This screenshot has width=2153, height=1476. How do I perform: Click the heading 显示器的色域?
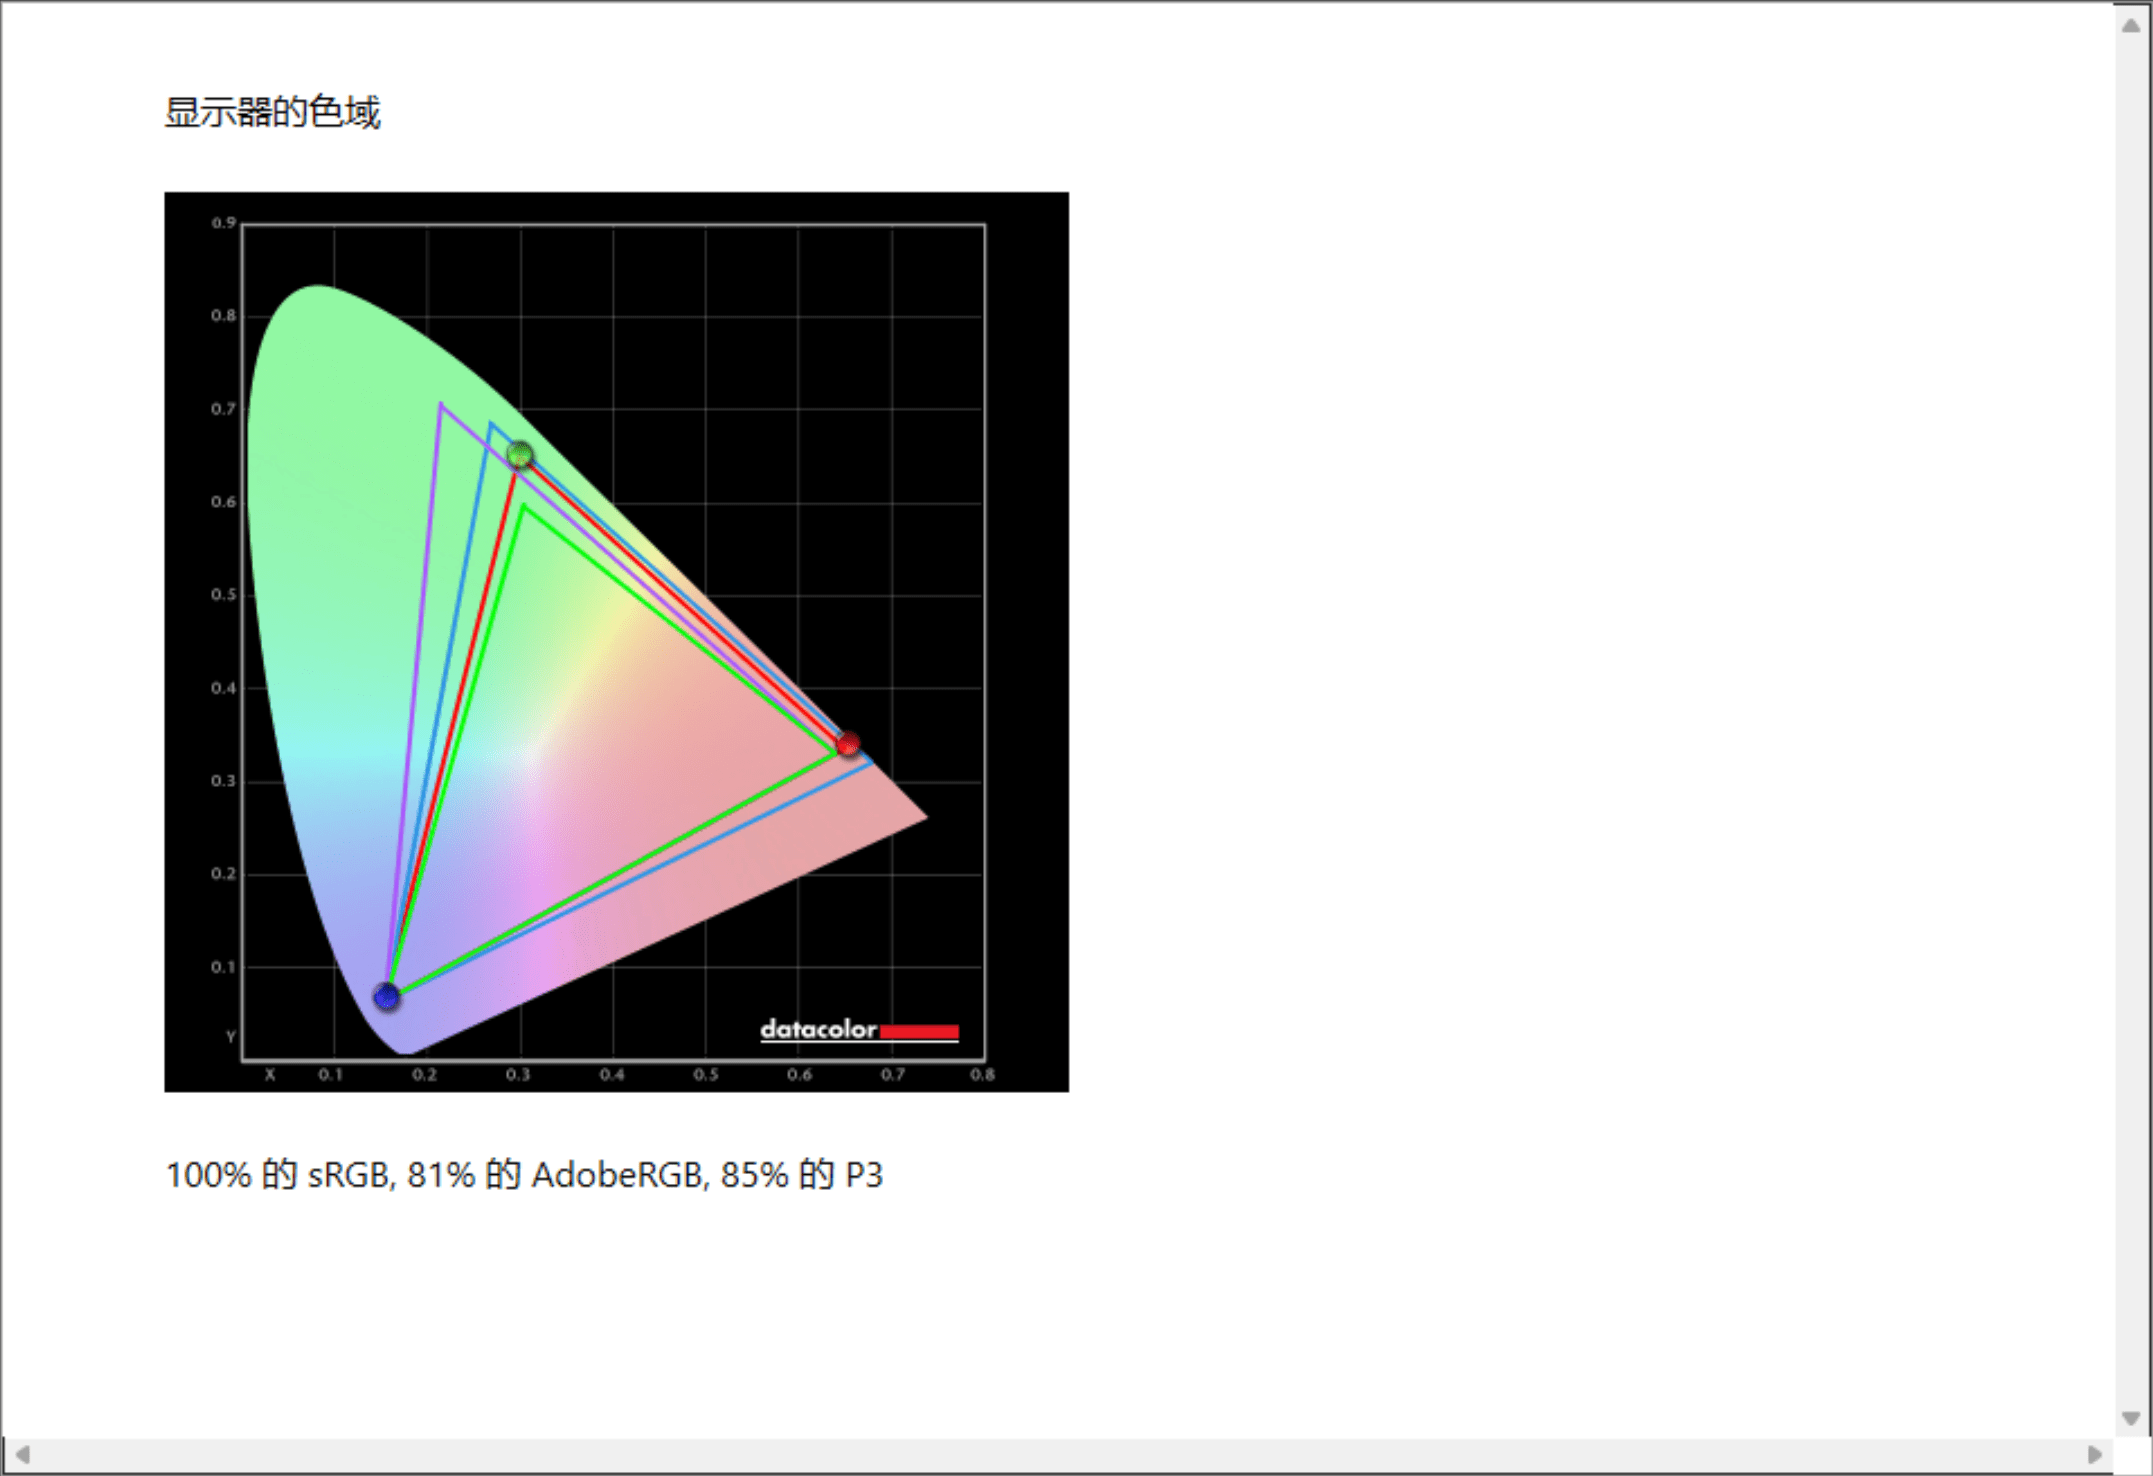click(x=272, y=112)
